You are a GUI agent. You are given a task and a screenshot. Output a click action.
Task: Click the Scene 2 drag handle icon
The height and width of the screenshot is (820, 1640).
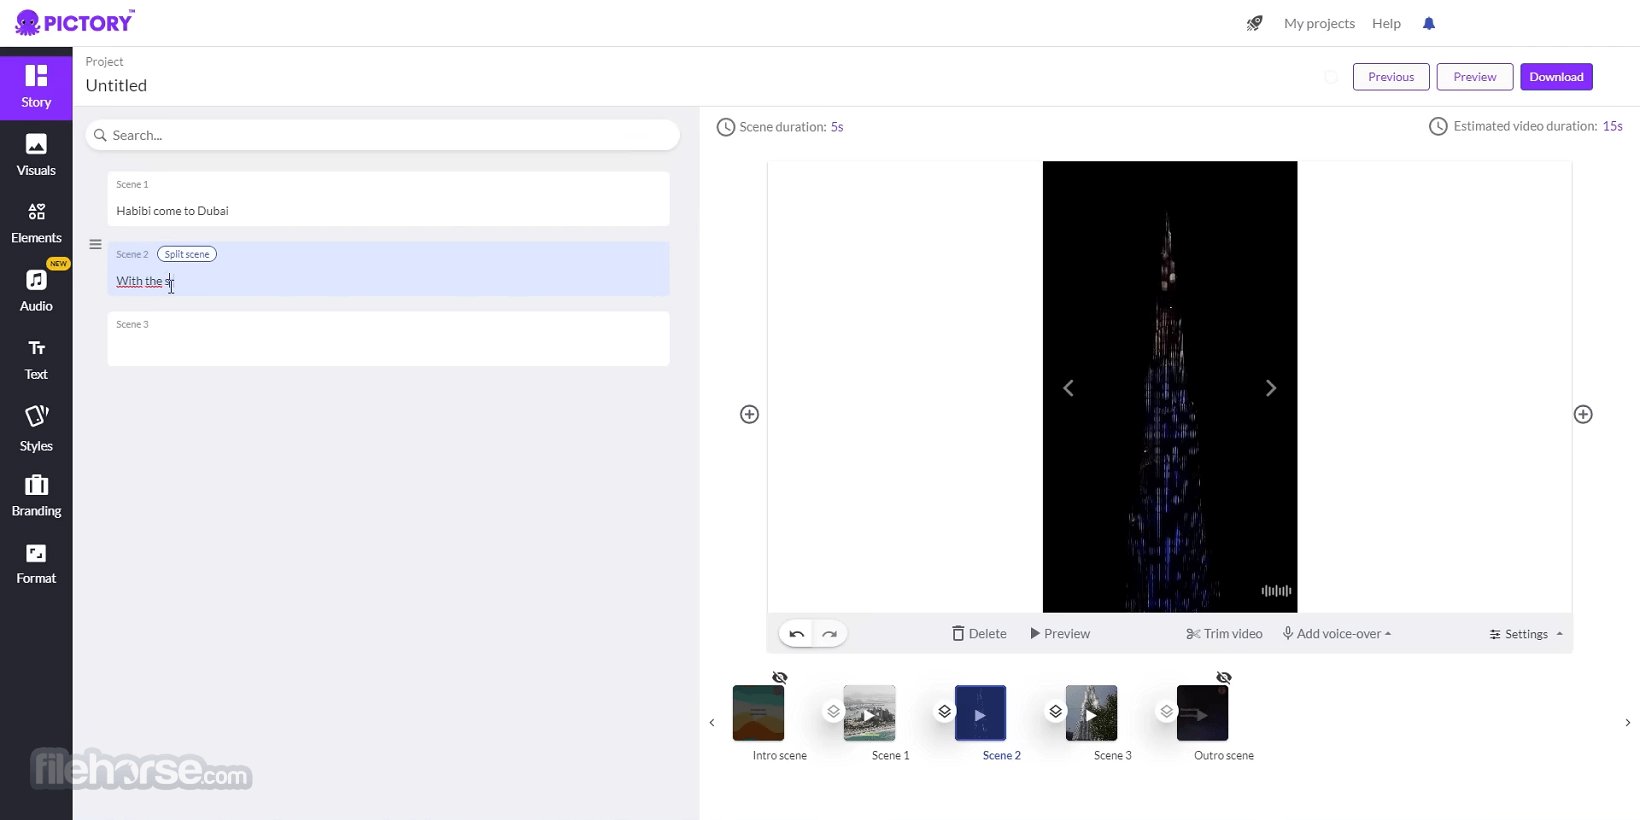click(x=95, y=244)
